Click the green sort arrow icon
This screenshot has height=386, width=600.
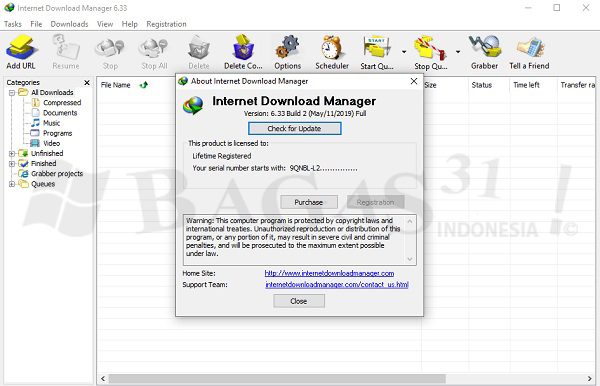pos(144,85)
